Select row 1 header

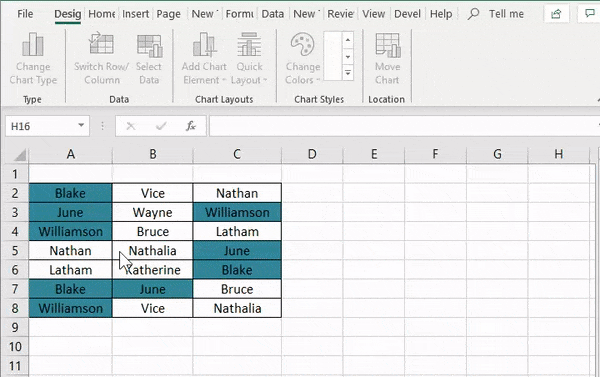[x=15, y=174]
